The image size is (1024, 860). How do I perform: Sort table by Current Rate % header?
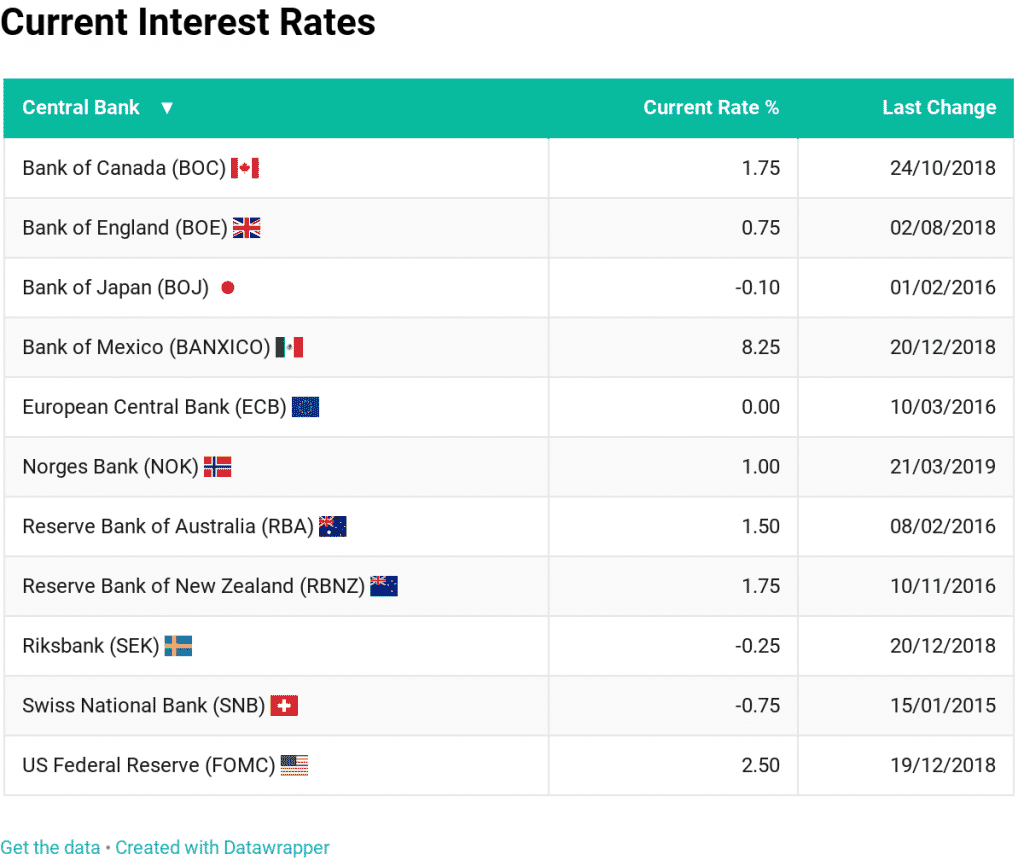(x=710, y=108)
